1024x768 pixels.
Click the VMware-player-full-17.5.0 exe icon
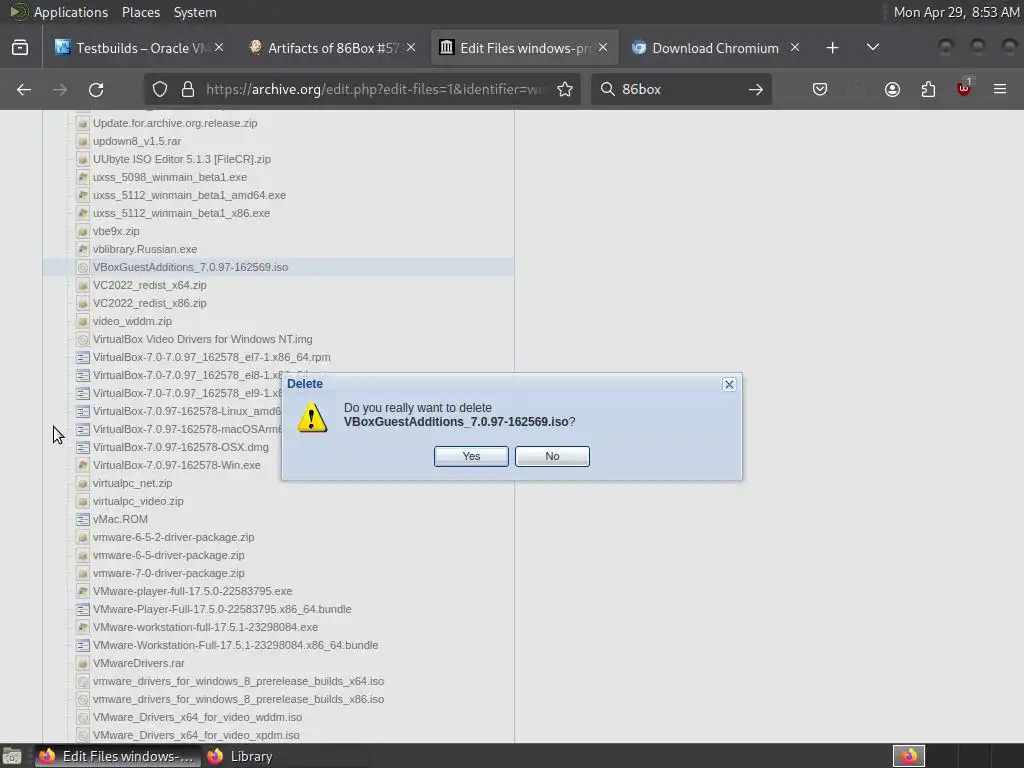pos(82,591)
